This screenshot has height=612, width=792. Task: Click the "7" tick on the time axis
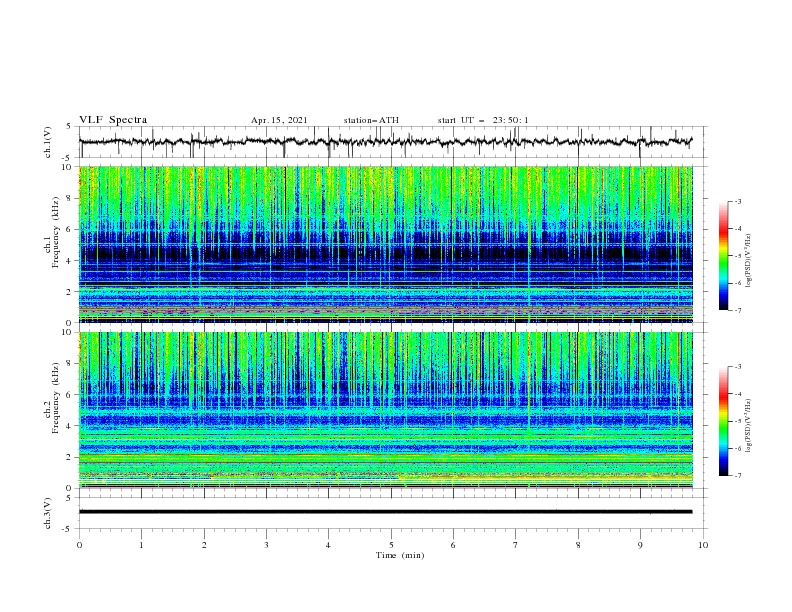click(x=516, y=545)
